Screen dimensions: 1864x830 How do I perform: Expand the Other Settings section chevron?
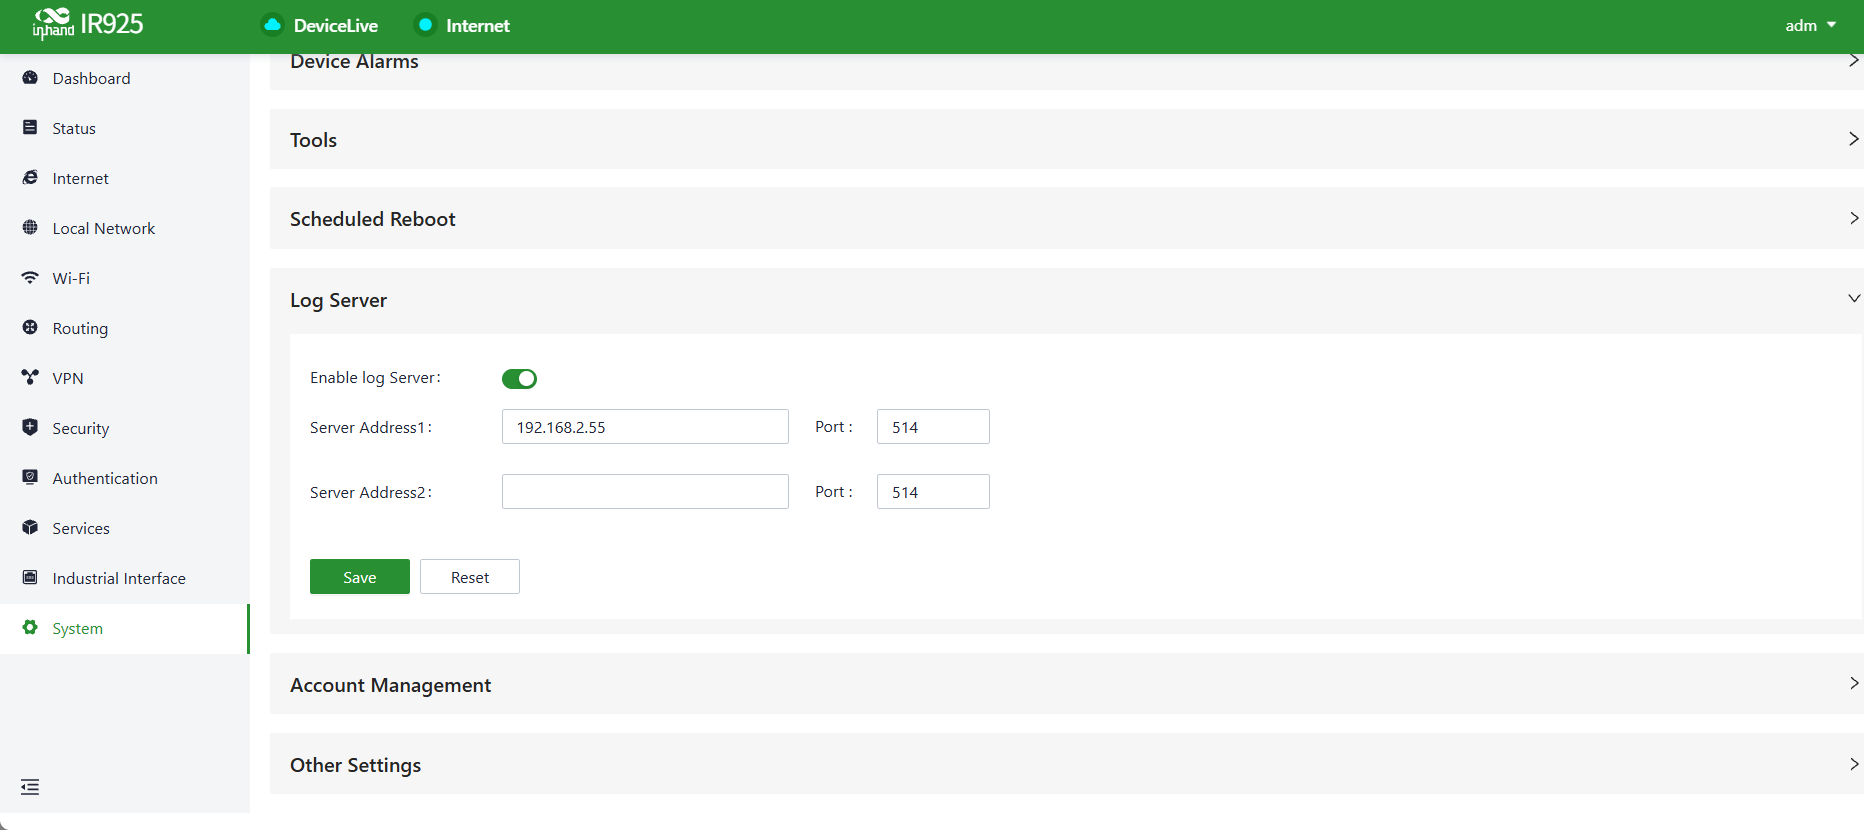click(1853, 764)
